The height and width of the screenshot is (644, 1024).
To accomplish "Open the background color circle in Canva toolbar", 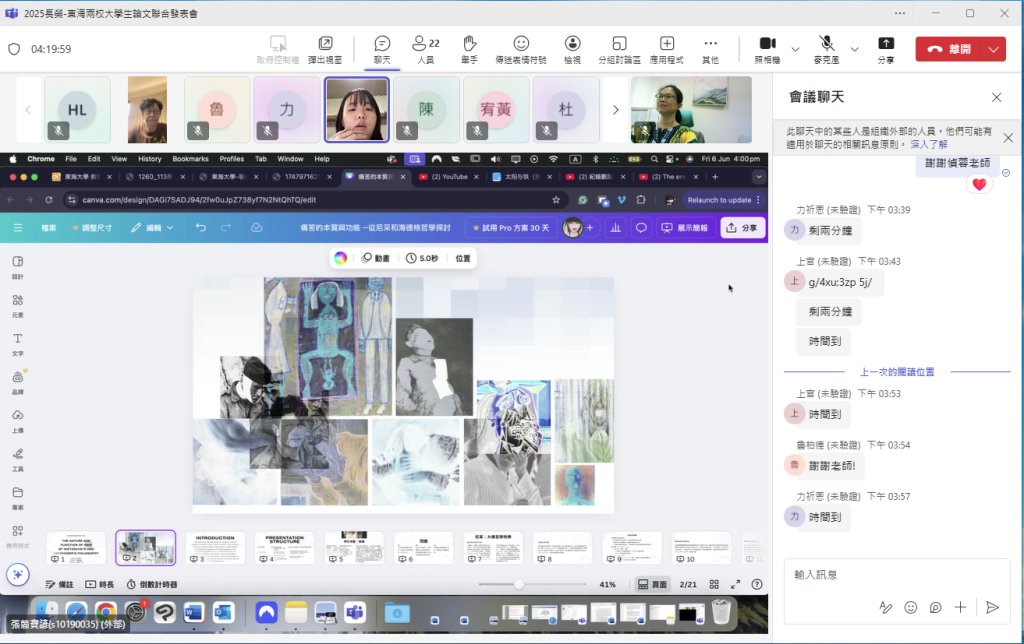I will click(340, 258).
